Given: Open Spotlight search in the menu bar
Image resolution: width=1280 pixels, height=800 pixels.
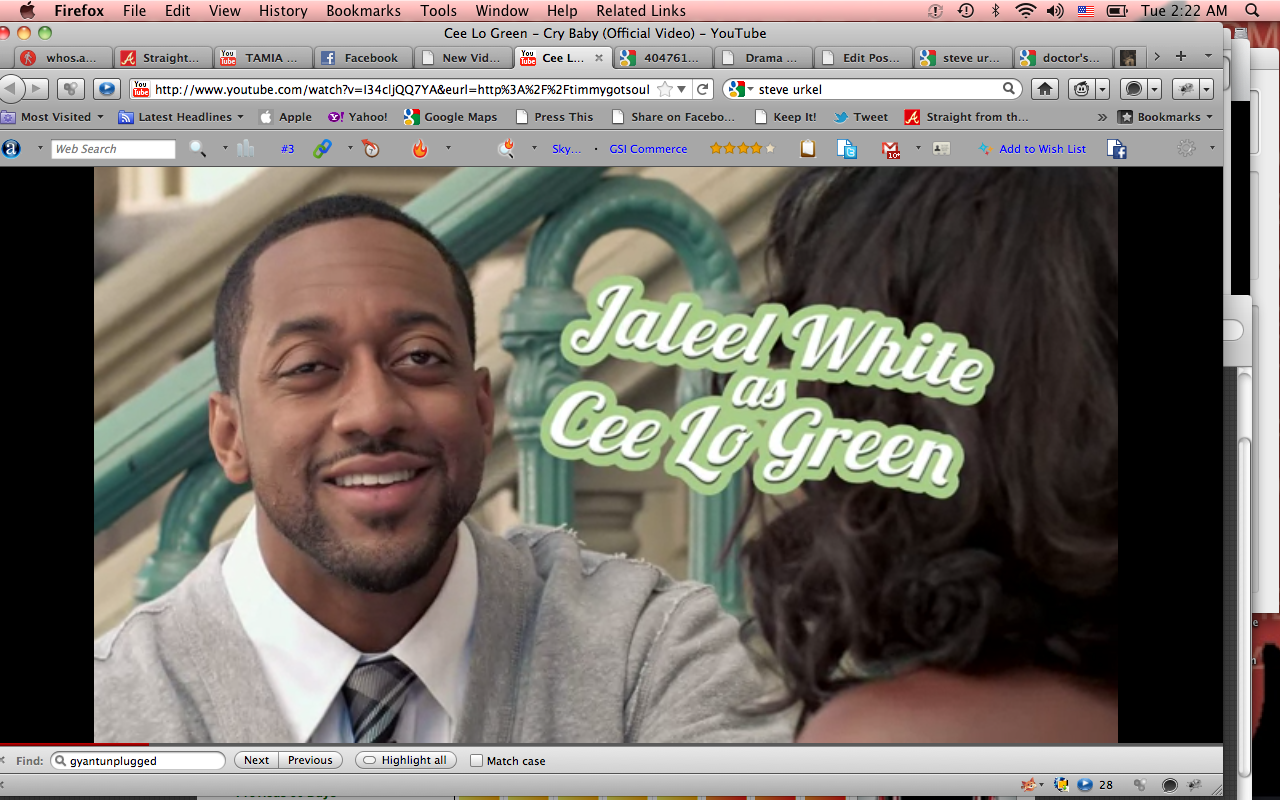Looking at the screenshot, I should tap(1252, 11).
